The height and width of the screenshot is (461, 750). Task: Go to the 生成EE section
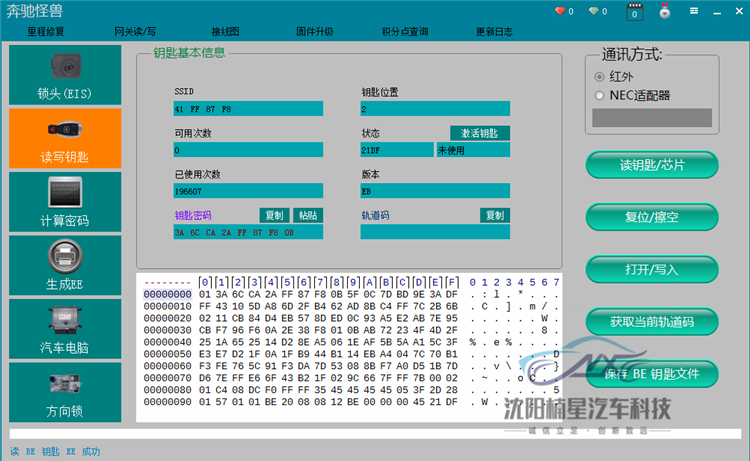click(65, 264)
